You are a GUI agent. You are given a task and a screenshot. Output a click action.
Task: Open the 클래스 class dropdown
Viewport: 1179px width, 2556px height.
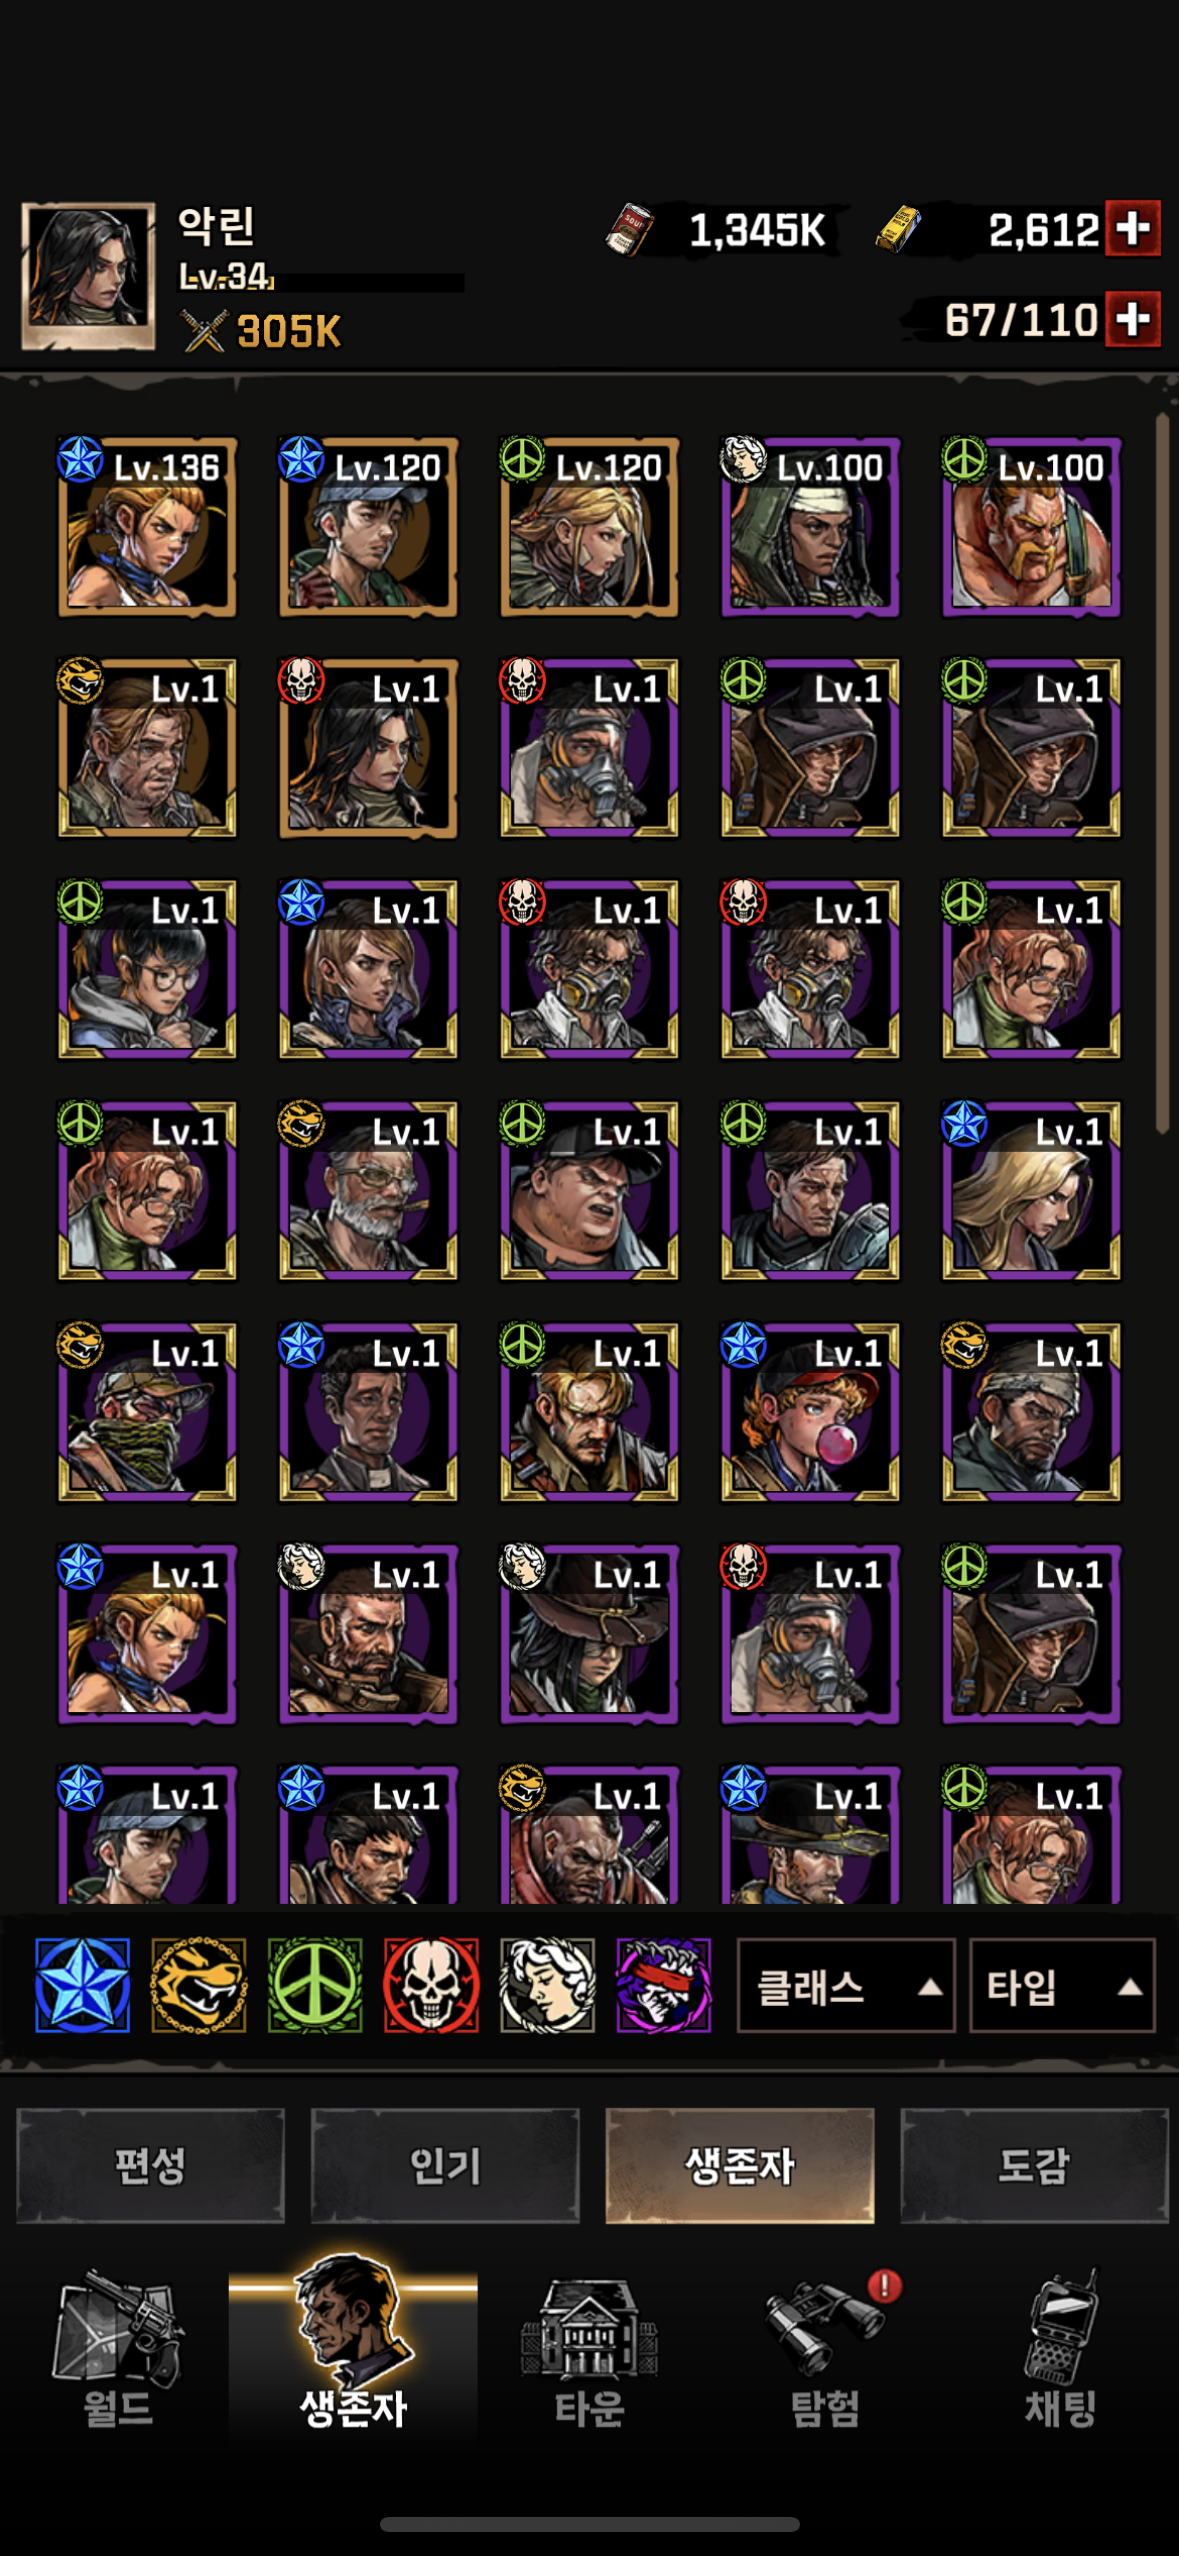point(846,1986)
